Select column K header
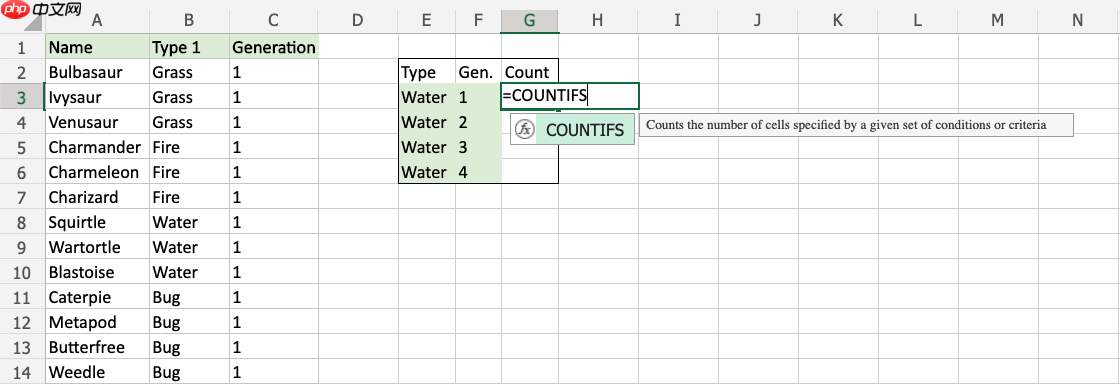 [838, 21]
